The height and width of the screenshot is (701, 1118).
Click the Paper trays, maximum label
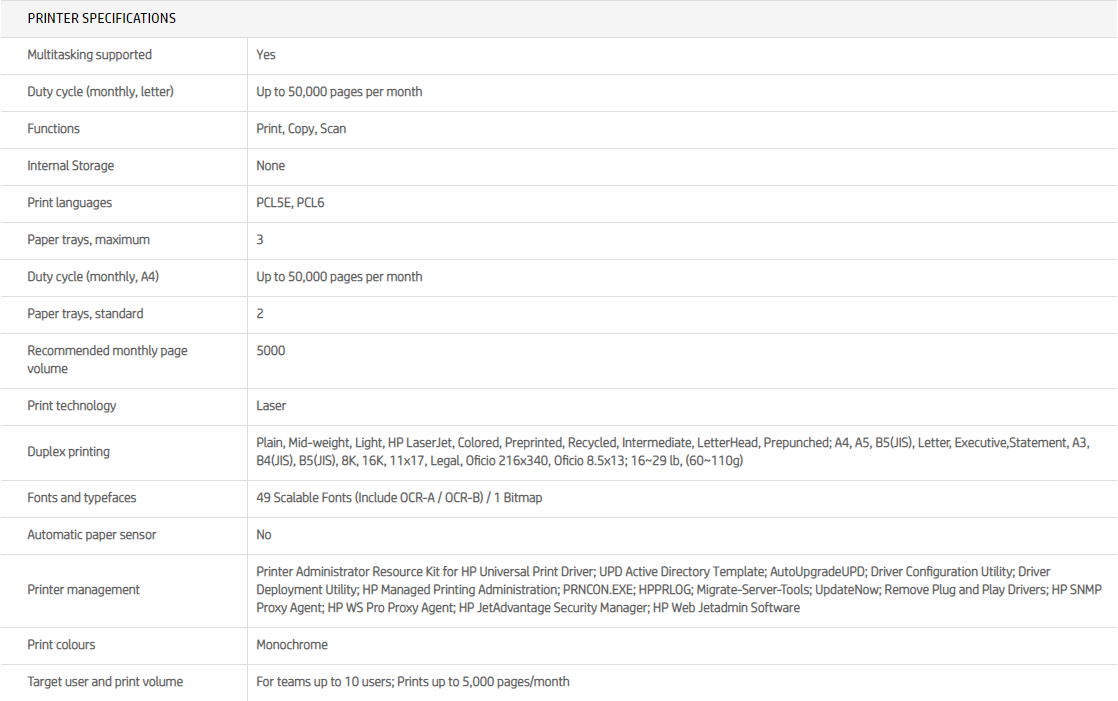[88, 240]
